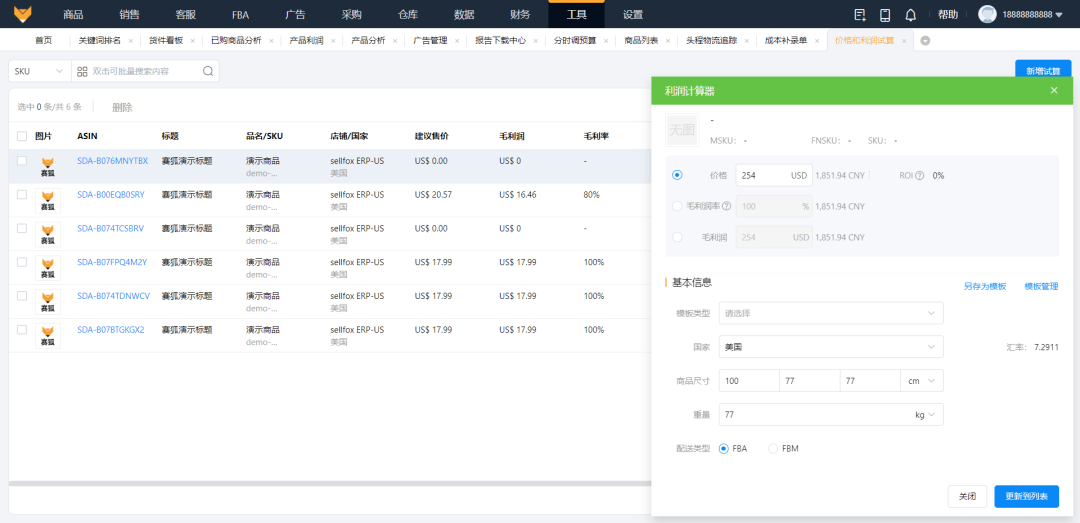Expand the weight unit kg dropdown

(x=925, y=414)
